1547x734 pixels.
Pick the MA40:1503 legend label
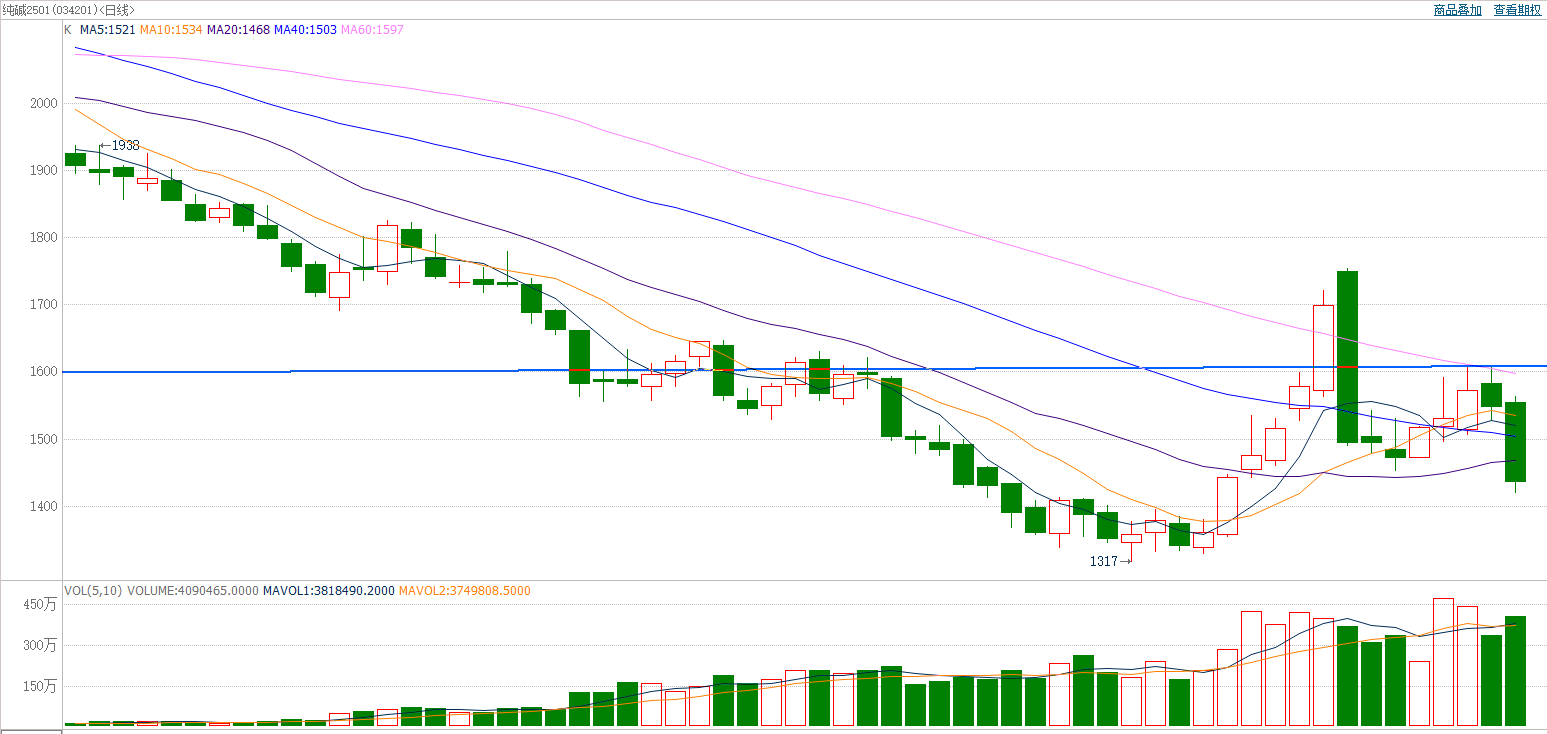[x=305, y=30]
